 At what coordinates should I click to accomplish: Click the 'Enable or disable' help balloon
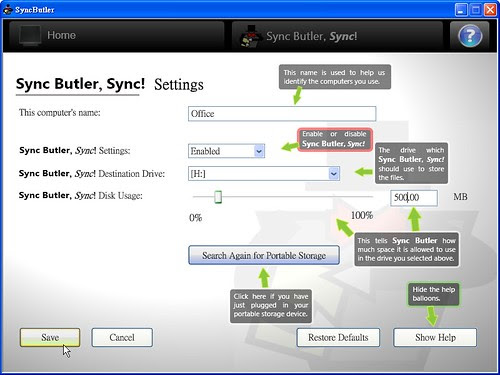334,139
